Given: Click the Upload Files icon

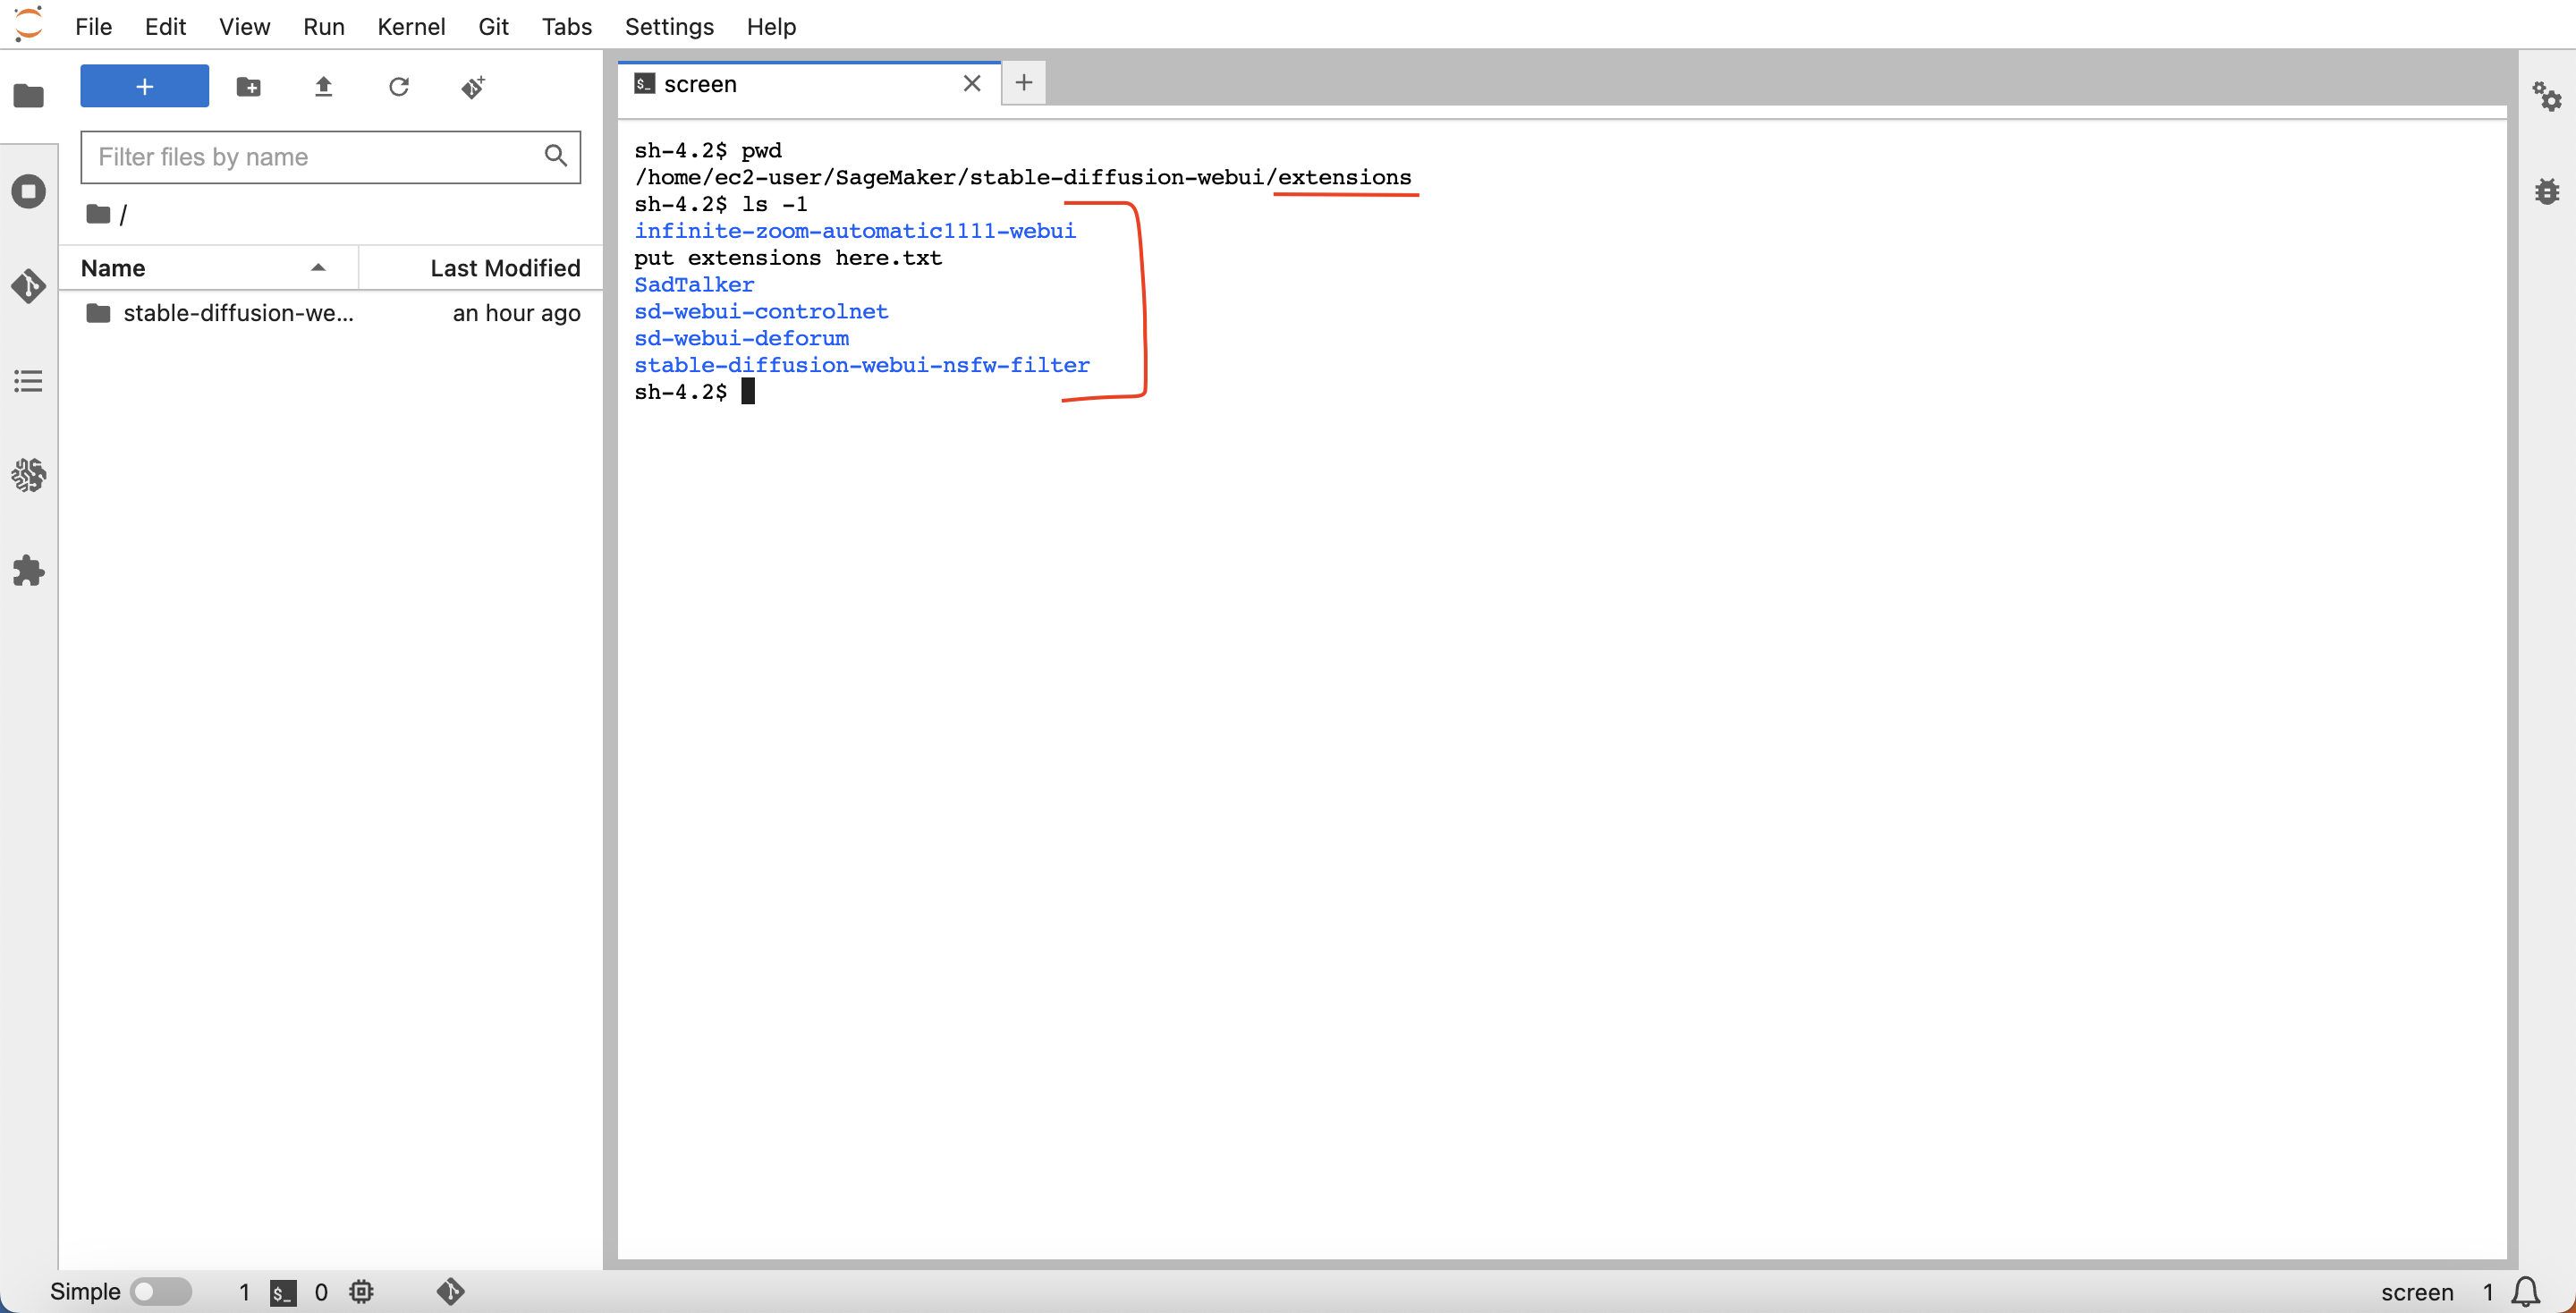Looking at the screenshot, I should coord(323,87).
